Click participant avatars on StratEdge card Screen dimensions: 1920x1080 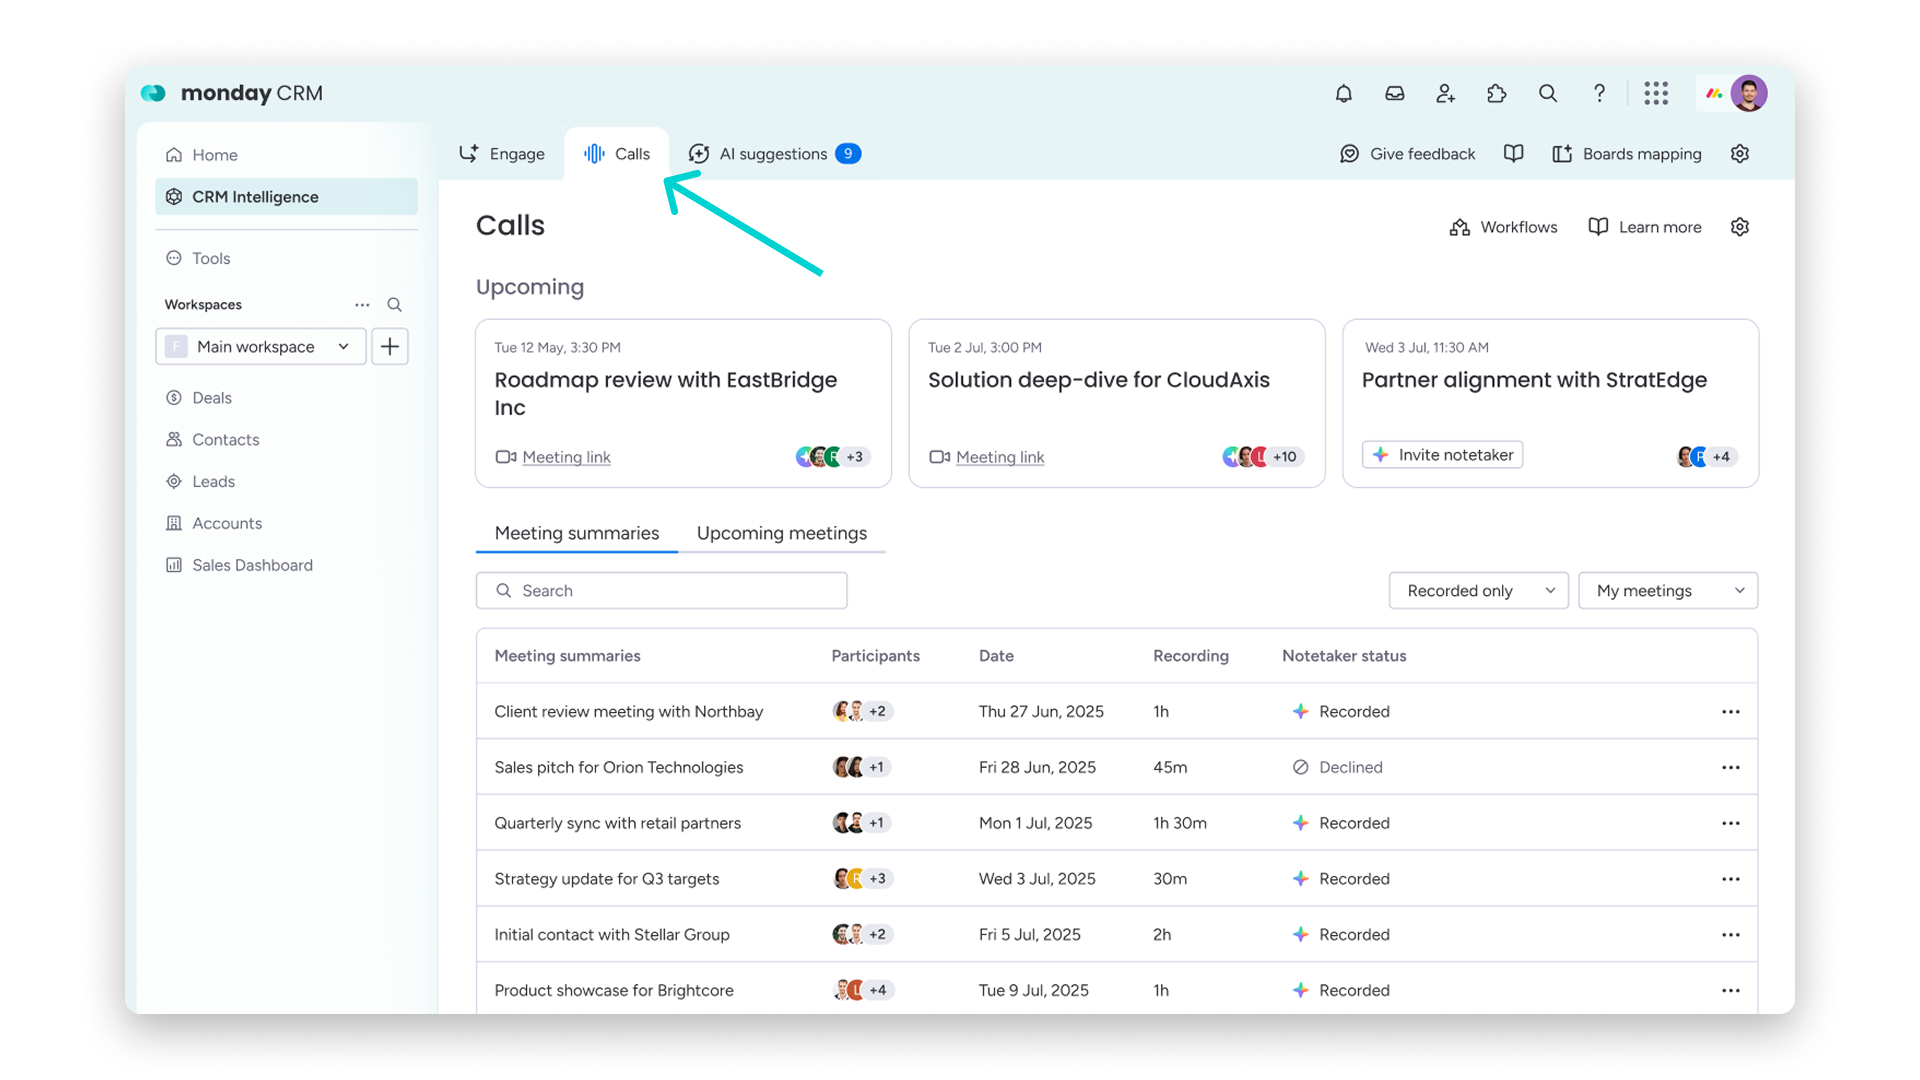coord(1707,456)
